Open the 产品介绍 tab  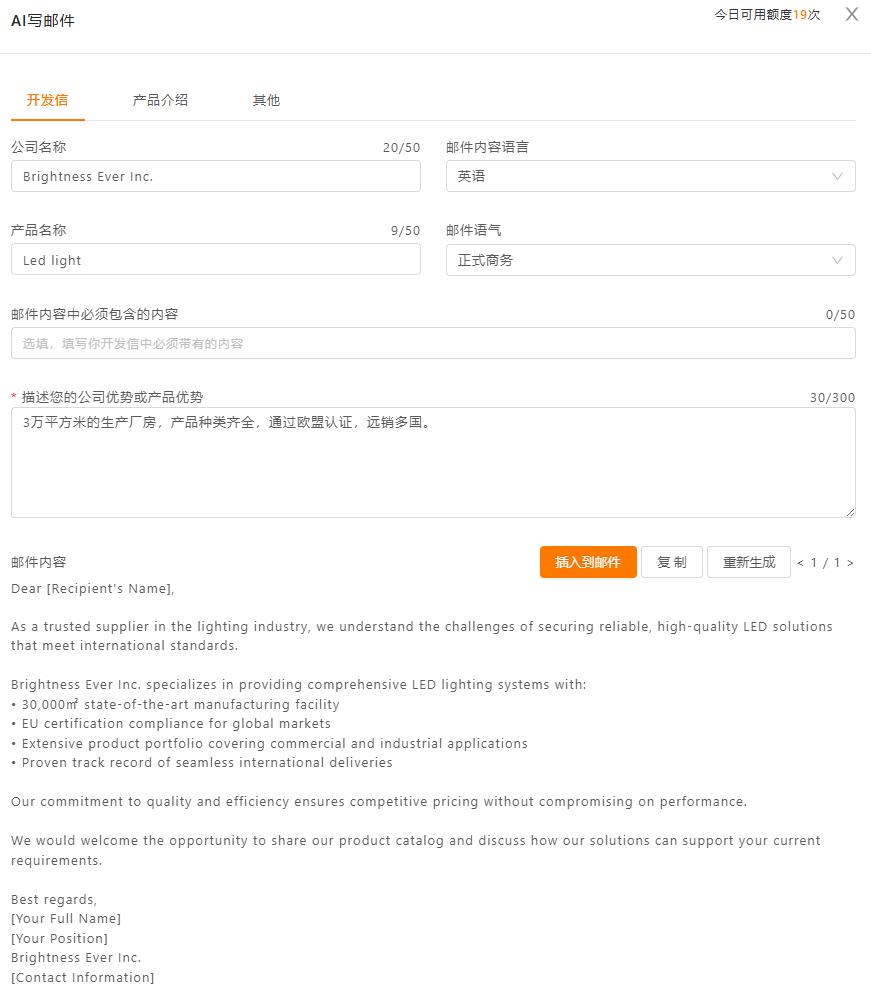pos(160,100)
